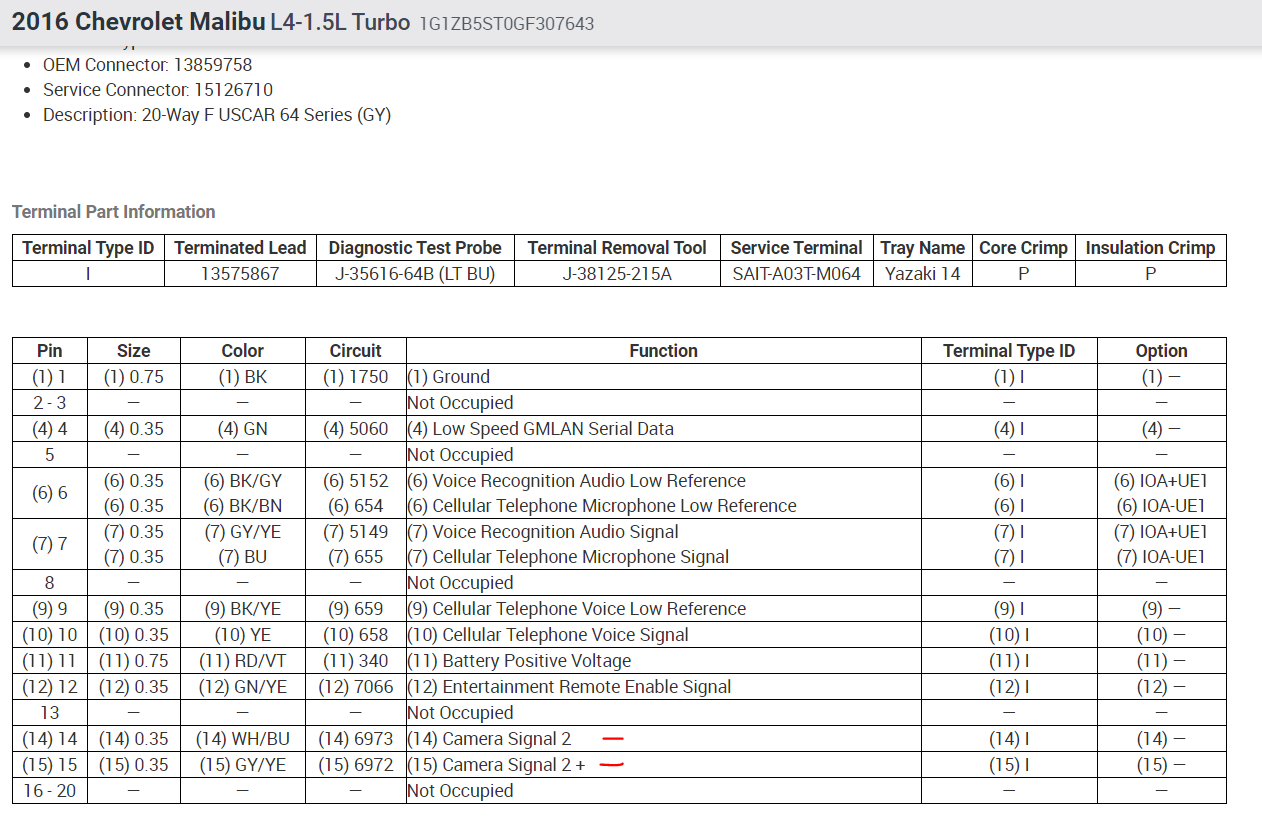Select the pin 16 - 20 cell
Viewport: 1262px width, 825px height.
pos(49,791)
